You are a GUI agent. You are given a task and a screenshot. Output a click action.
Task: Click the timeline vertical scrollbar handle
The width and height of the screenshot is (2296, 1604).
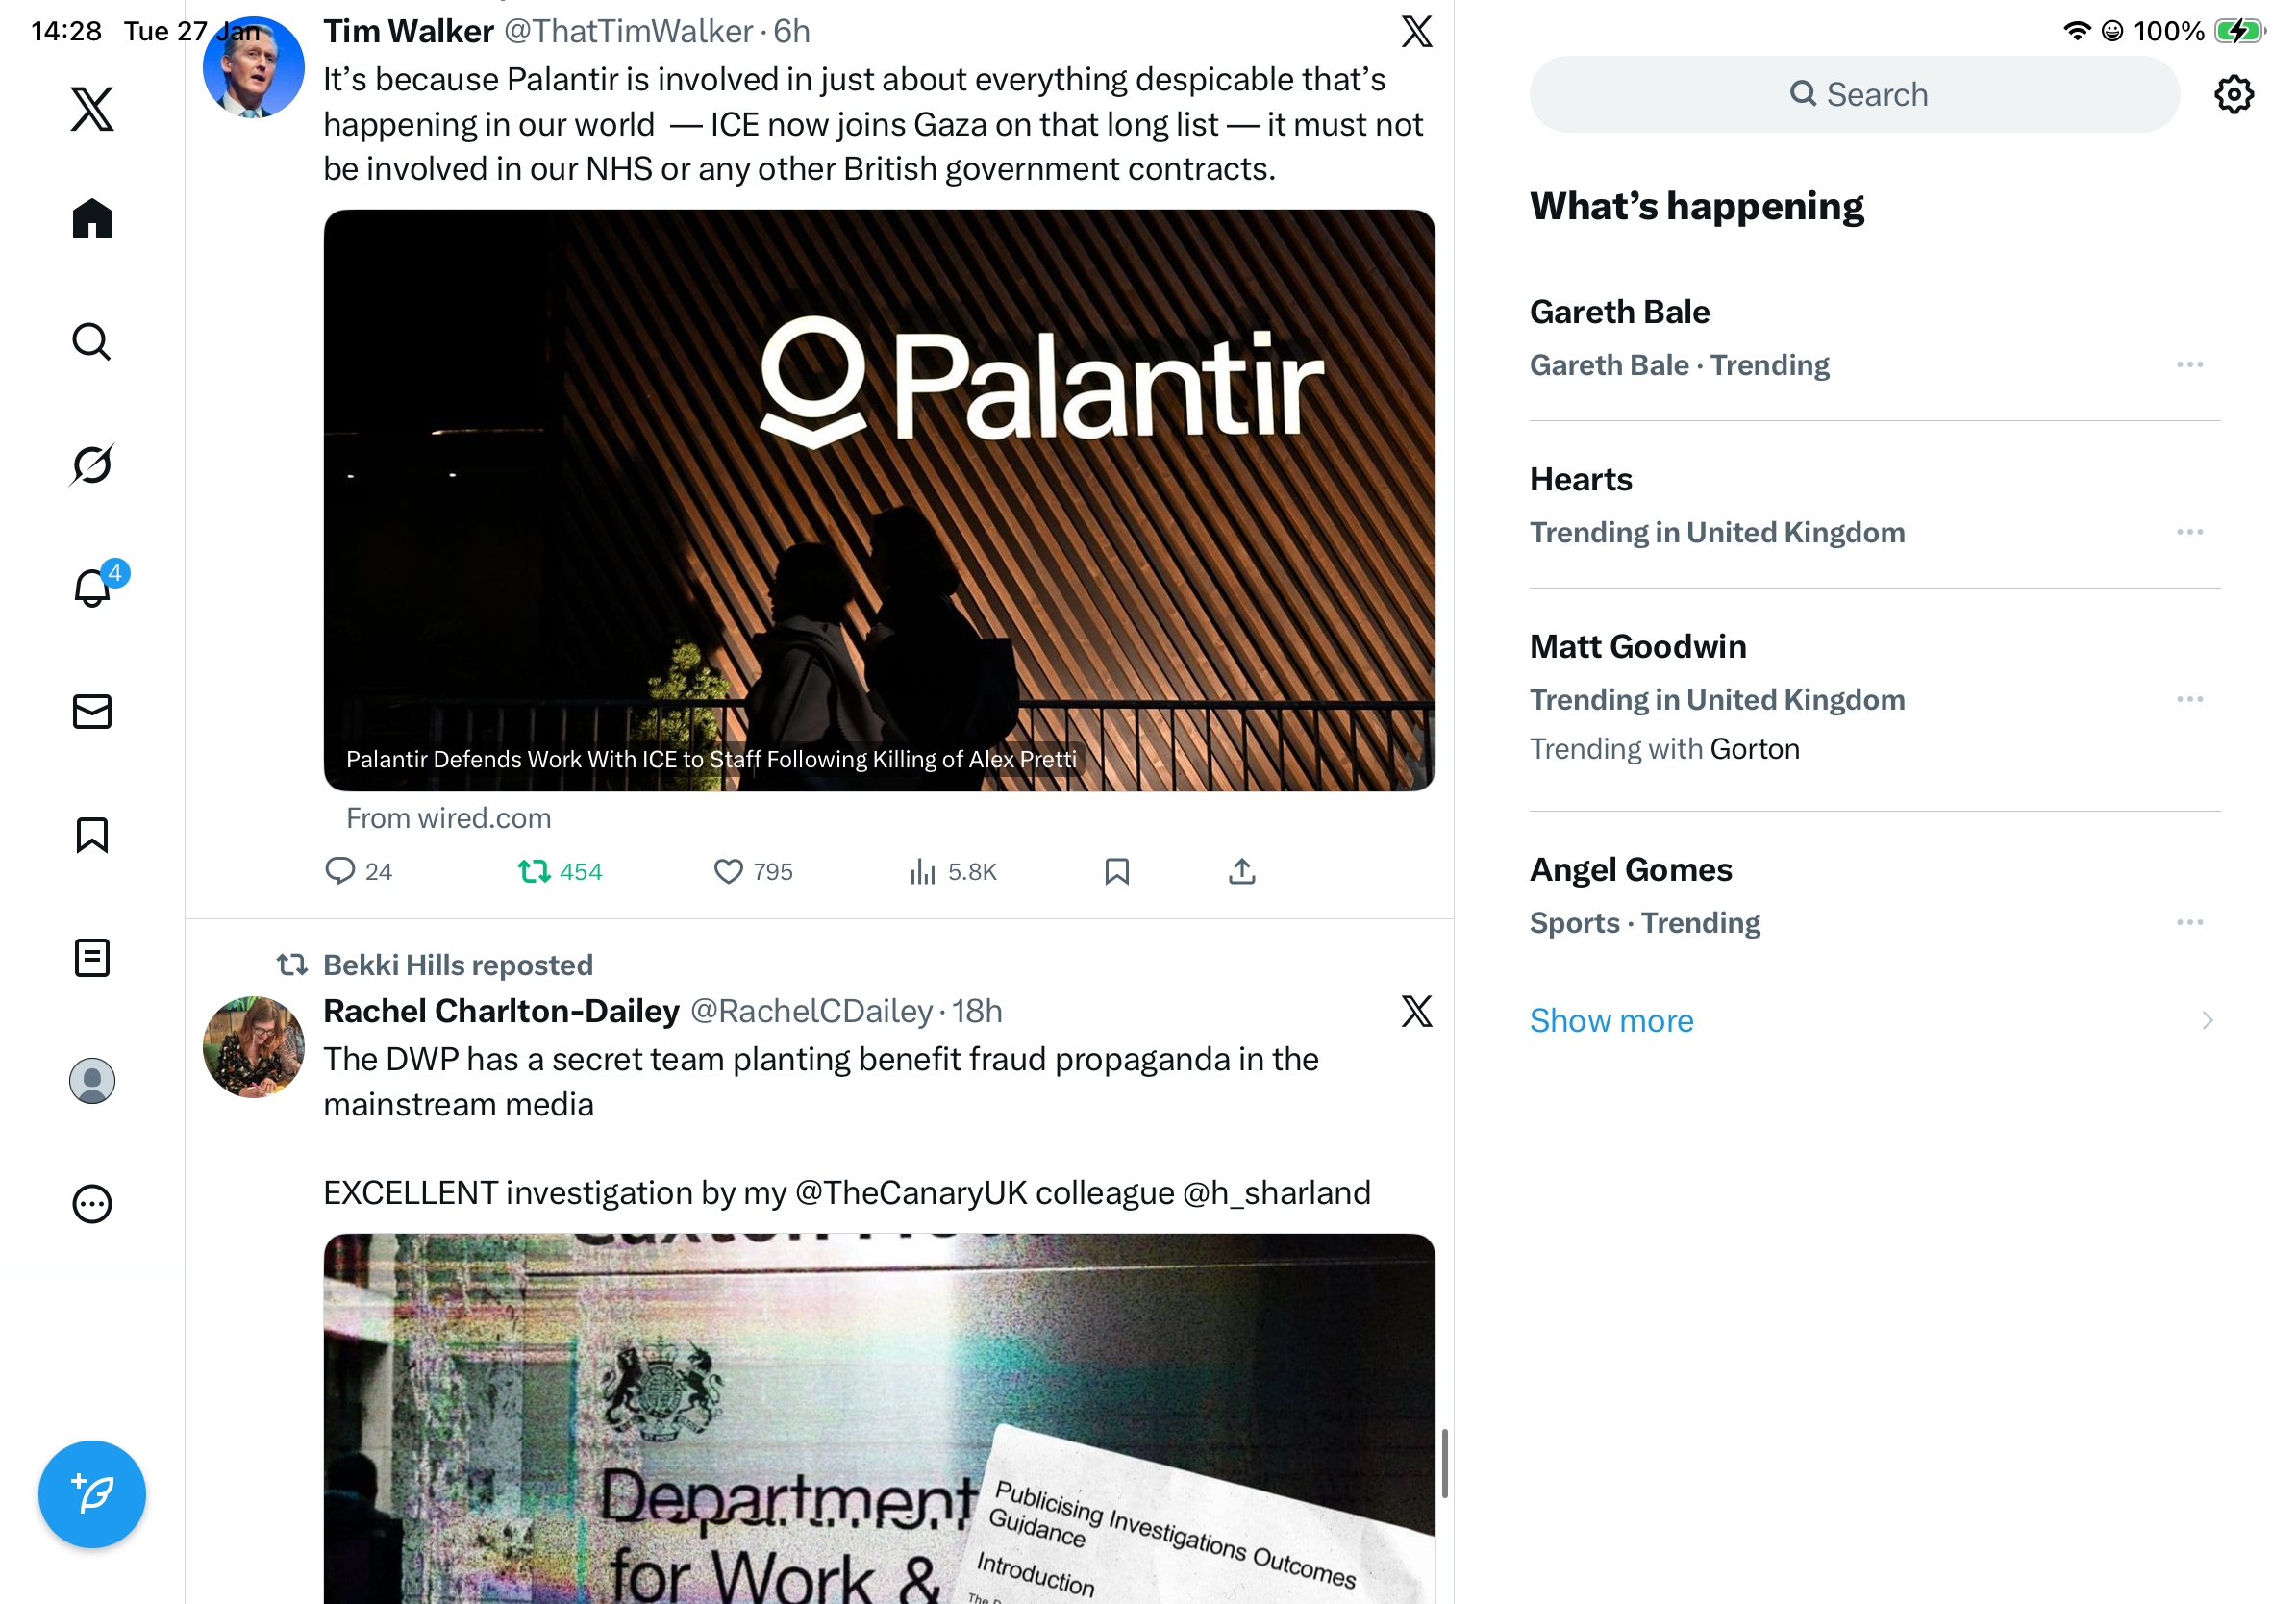pos(1444,1463)
